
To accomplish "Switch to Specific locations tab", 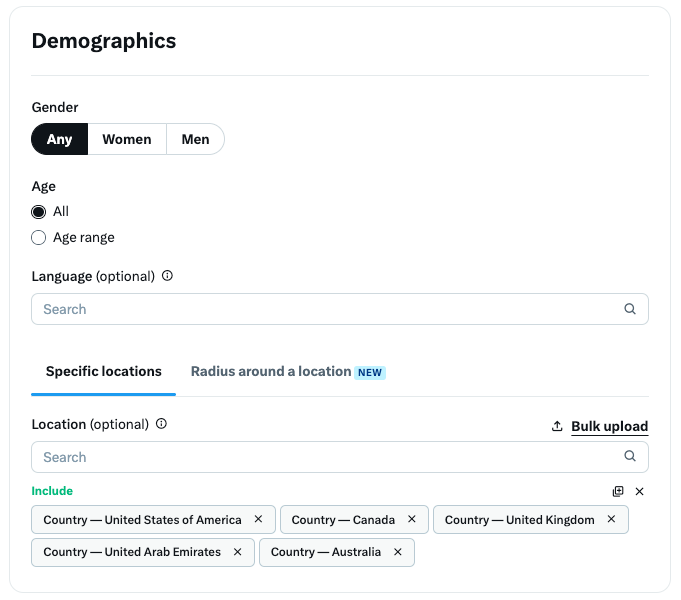I will tap(103, 372).
